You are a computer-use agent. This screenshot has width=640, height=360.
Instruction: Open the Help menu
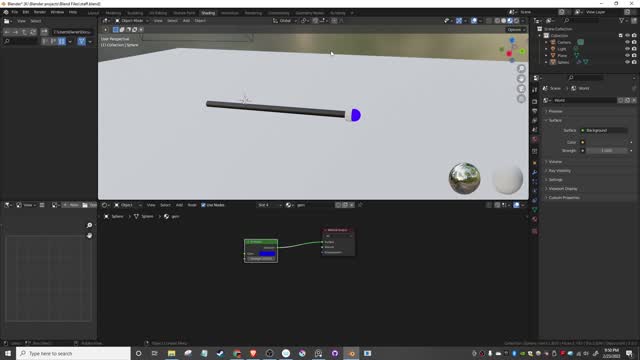[x=73, y=12]
